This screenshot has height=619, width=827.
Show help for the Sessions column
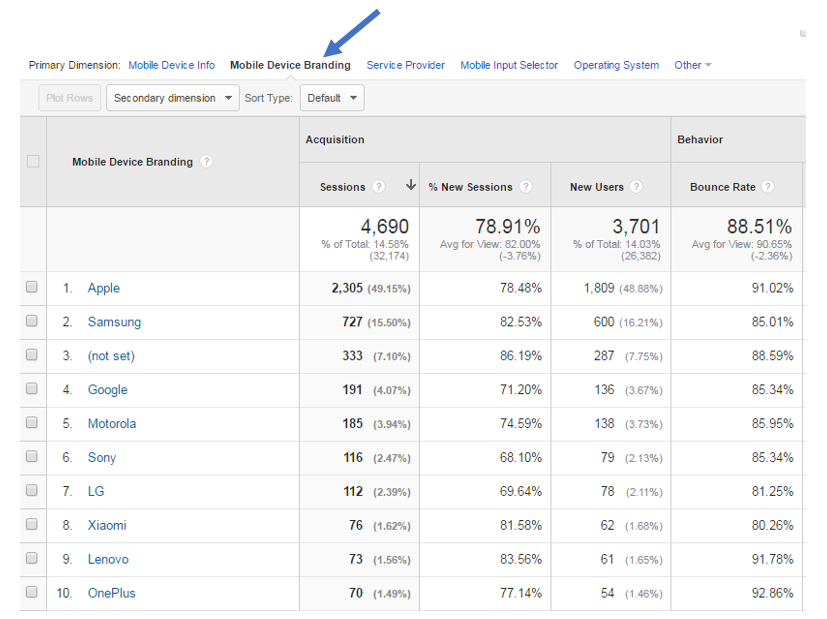coord(378,187)
